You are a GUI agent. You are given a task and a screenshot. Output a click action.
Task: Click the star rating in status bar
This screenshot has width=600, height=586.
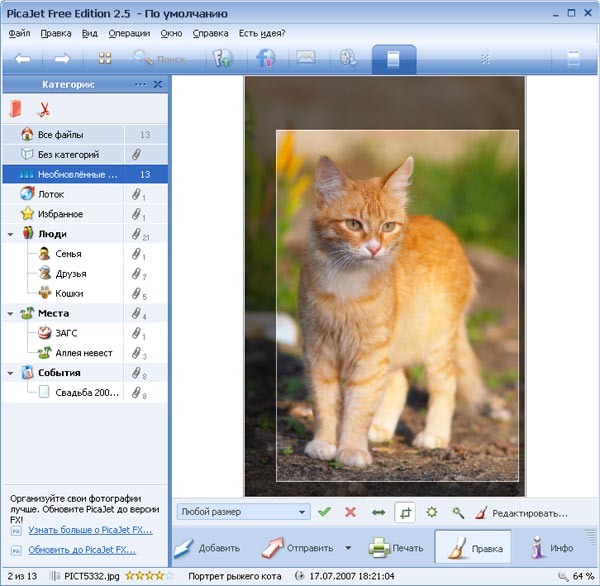click(x=149, y=576)
